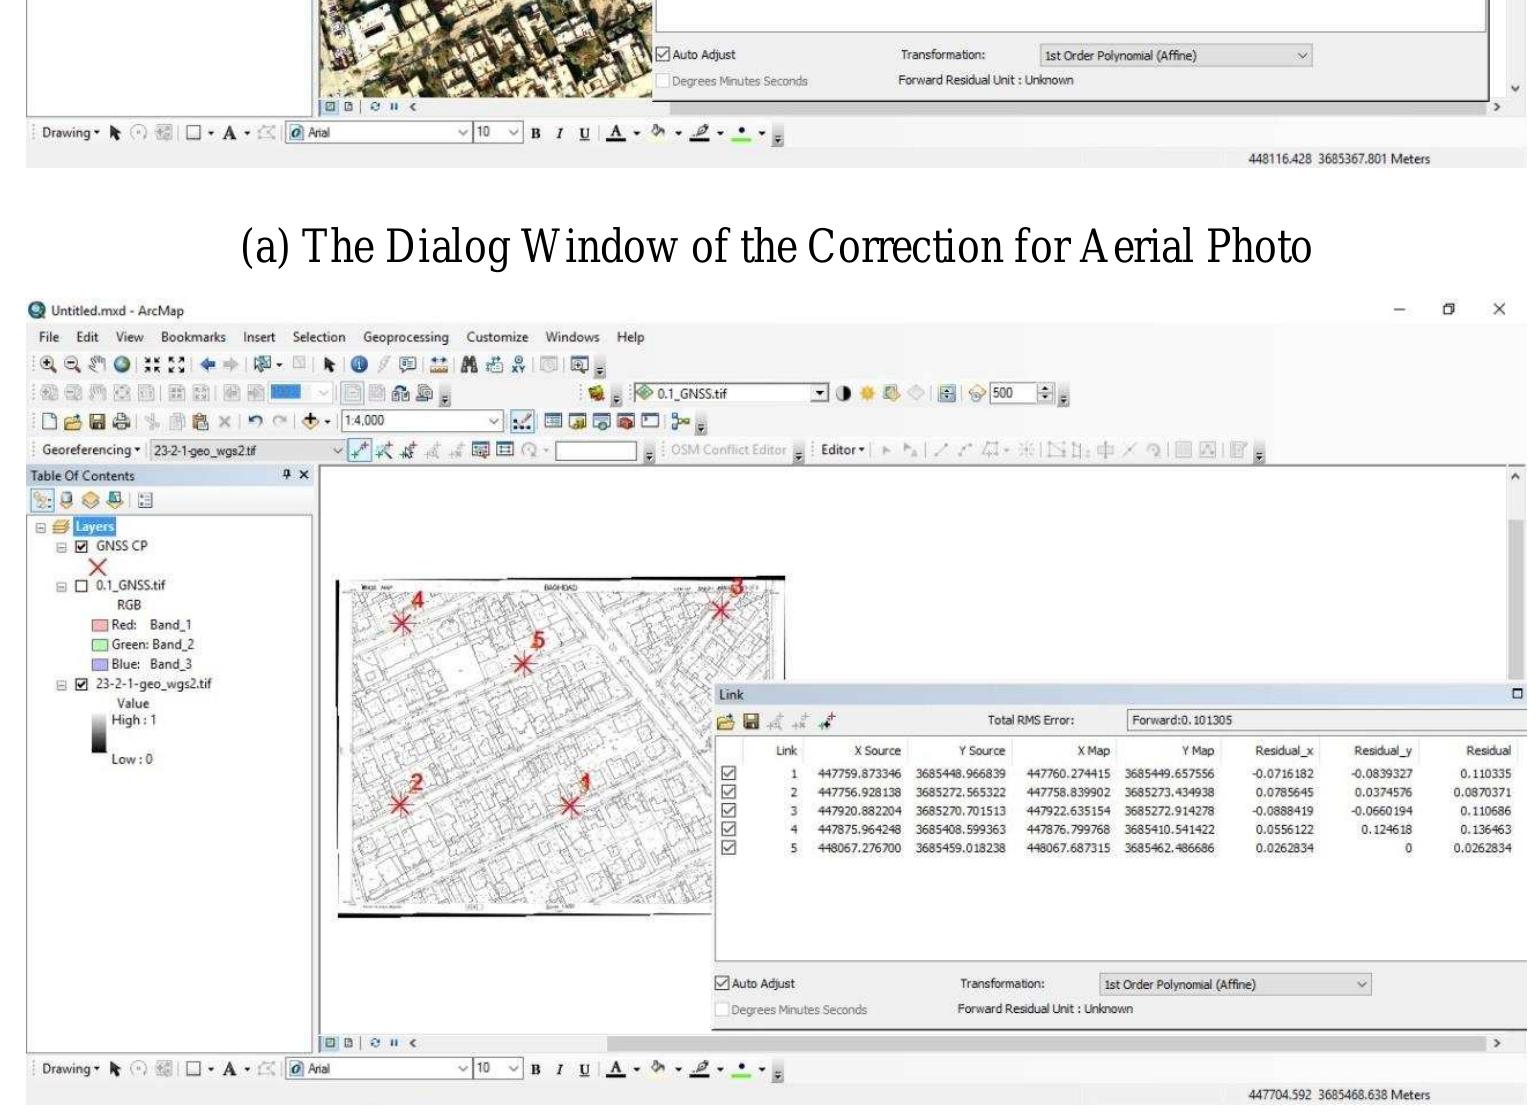Open the View Link Table icon
Image resolution: width=1539 pixels, height=1112 pixels.
pyautogui.click(x=505, y=450)
